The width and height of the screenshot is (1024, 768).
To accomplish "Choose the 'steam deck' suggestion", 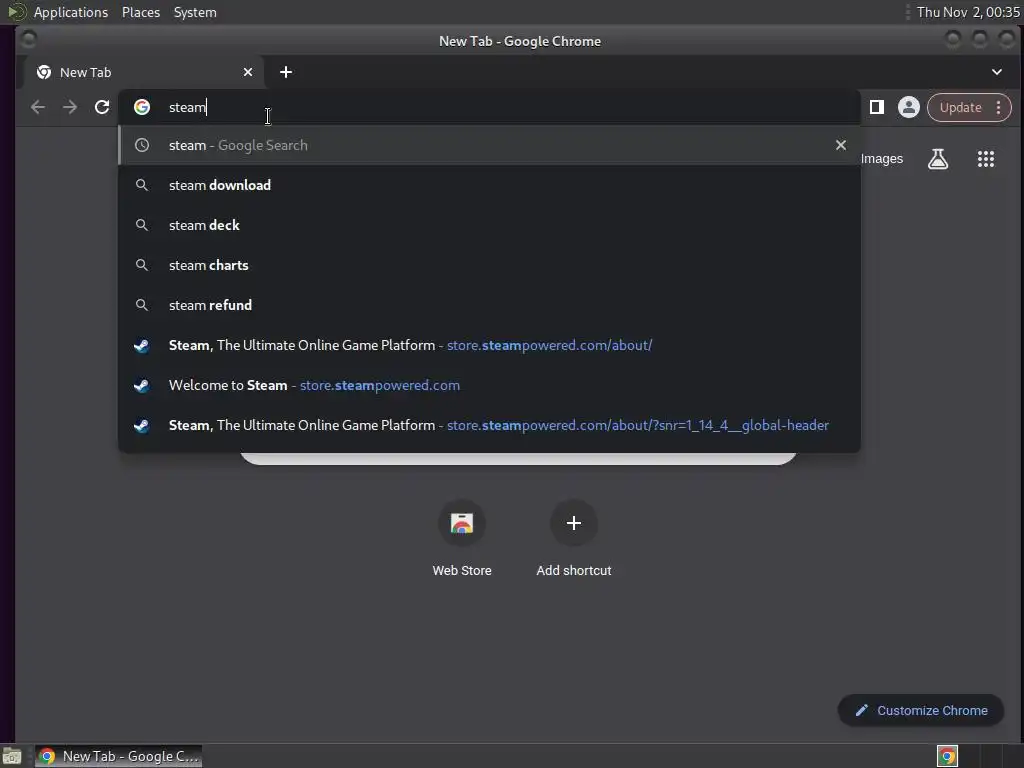I will point(489,225).
